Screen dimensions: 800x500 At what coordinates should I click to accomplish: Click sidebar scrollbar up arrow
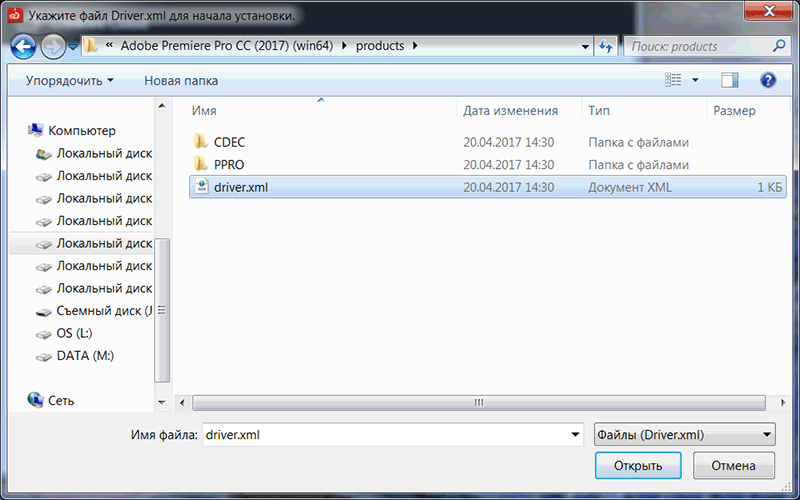[x=162, y=106]
